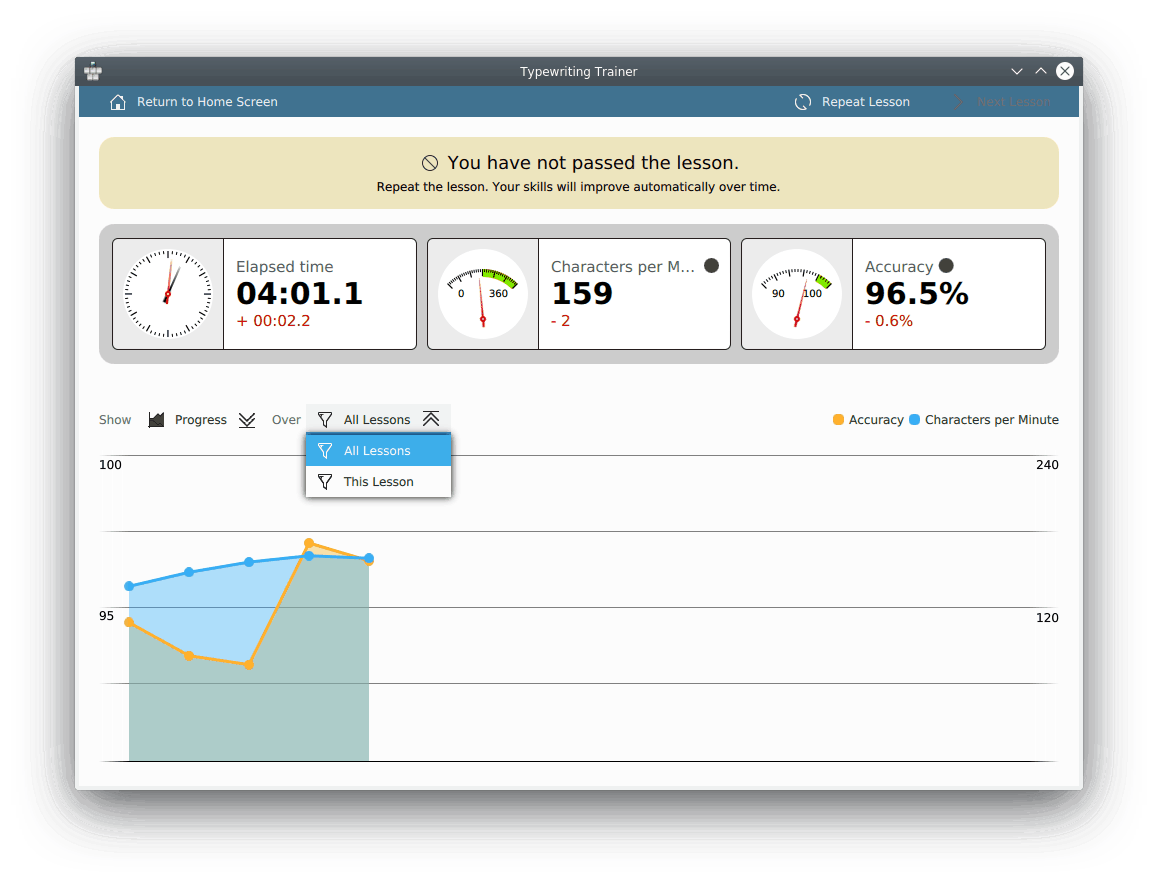This screenshot has width=1158, height=883.
Task: Repeat Lesson text button
Action: tap(866, 102)
